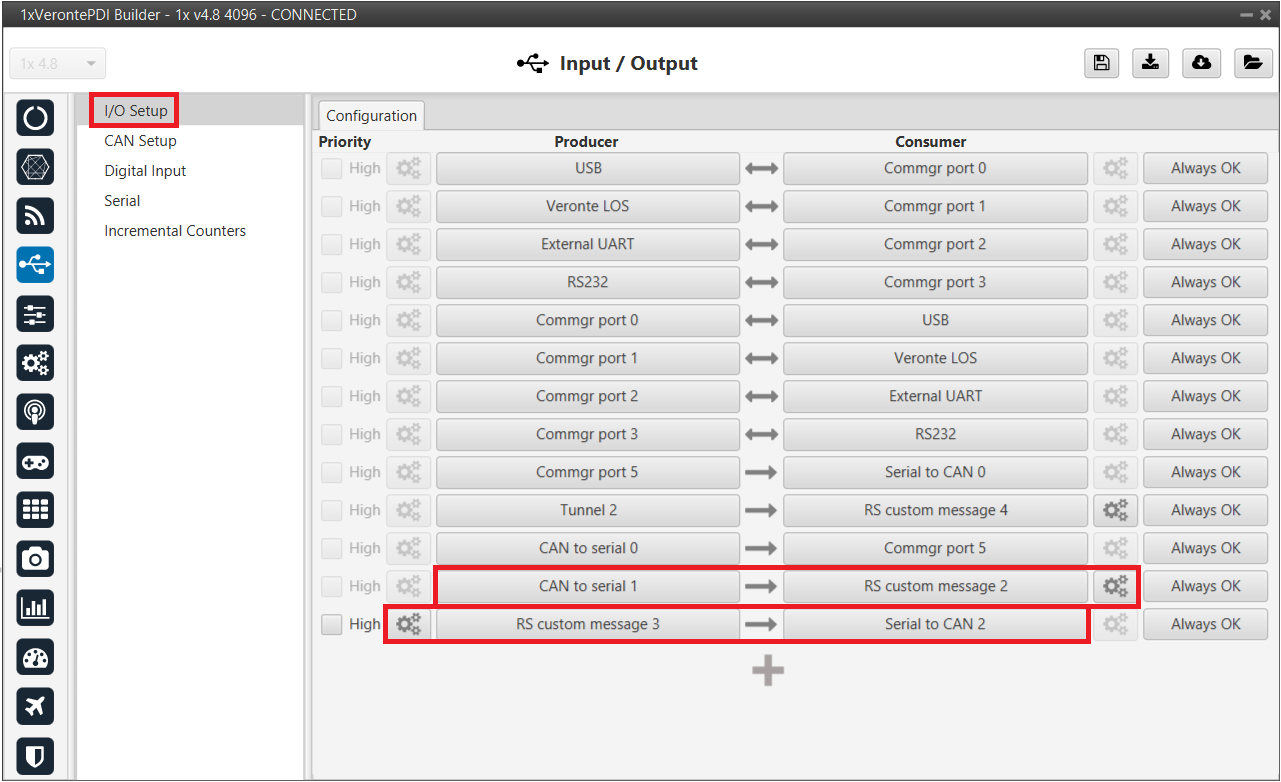This screenshot has width=1281, height=782.
Task: Configure RS custom message 2 via gear icon
Action: pyautogui.click(x=1114, y=587)
